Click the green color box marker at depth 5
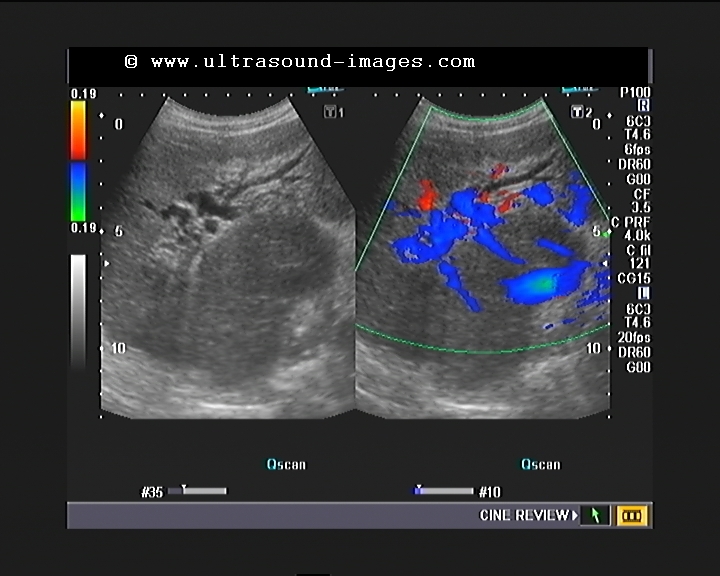 607,234
